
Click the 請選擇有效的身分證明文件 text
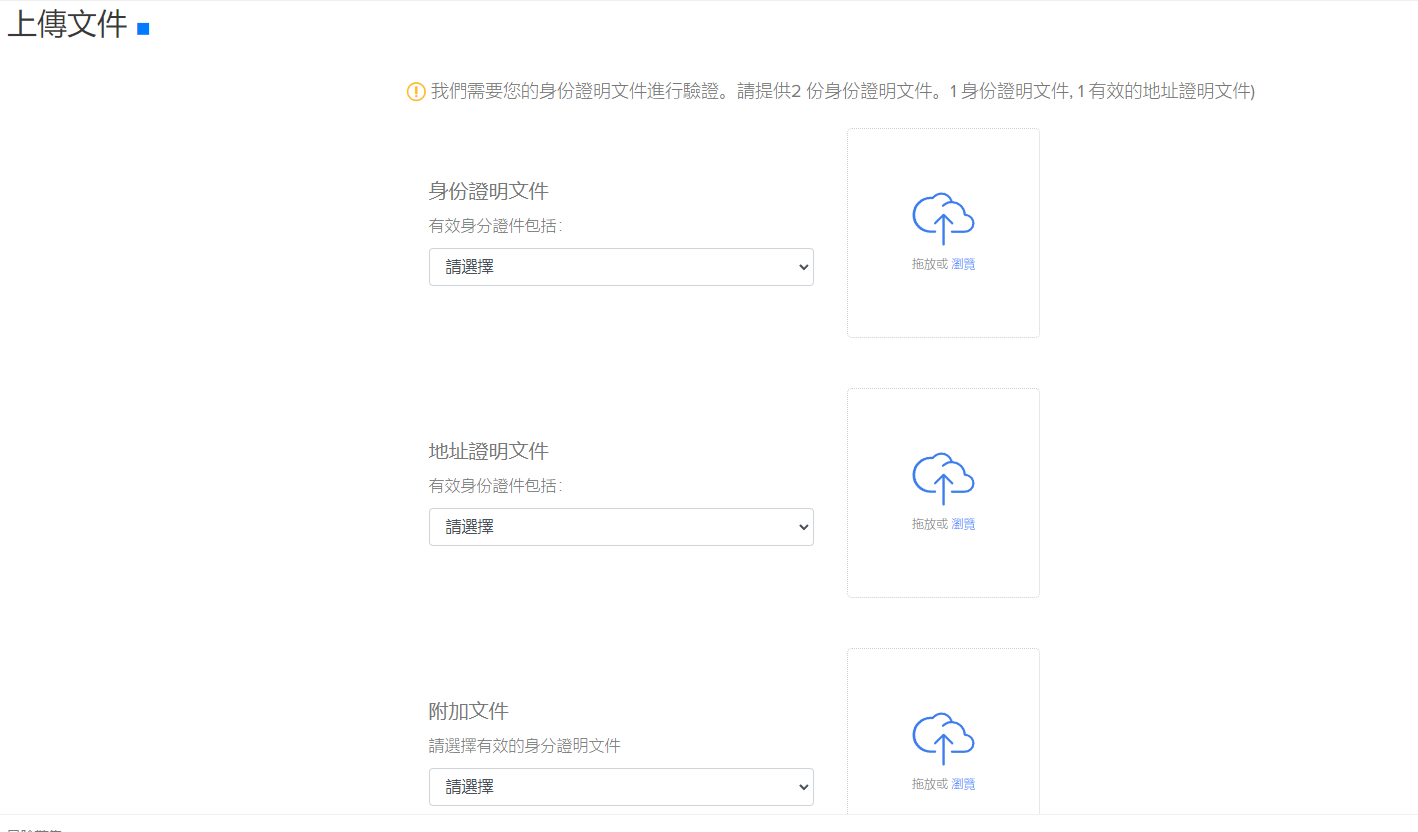(x=525, y=746)
